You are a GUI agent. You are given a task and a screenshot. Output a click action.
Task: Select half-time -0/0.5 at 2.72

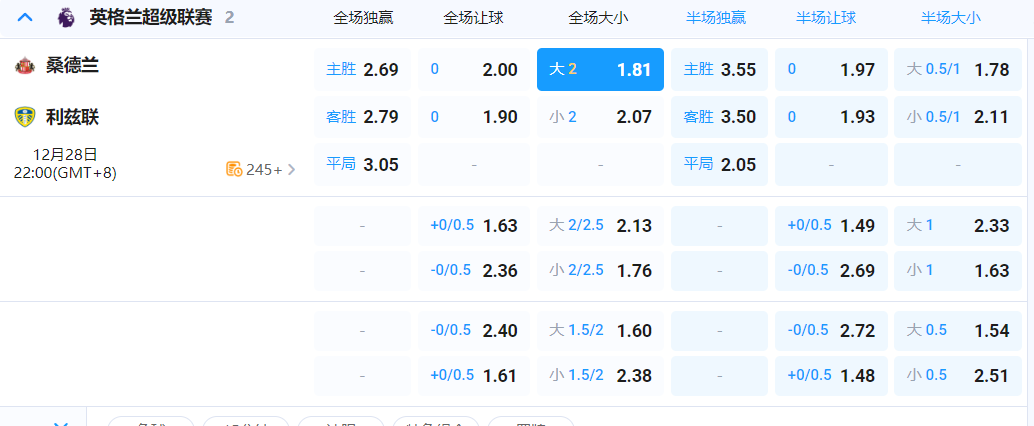(x=831, y=330)
